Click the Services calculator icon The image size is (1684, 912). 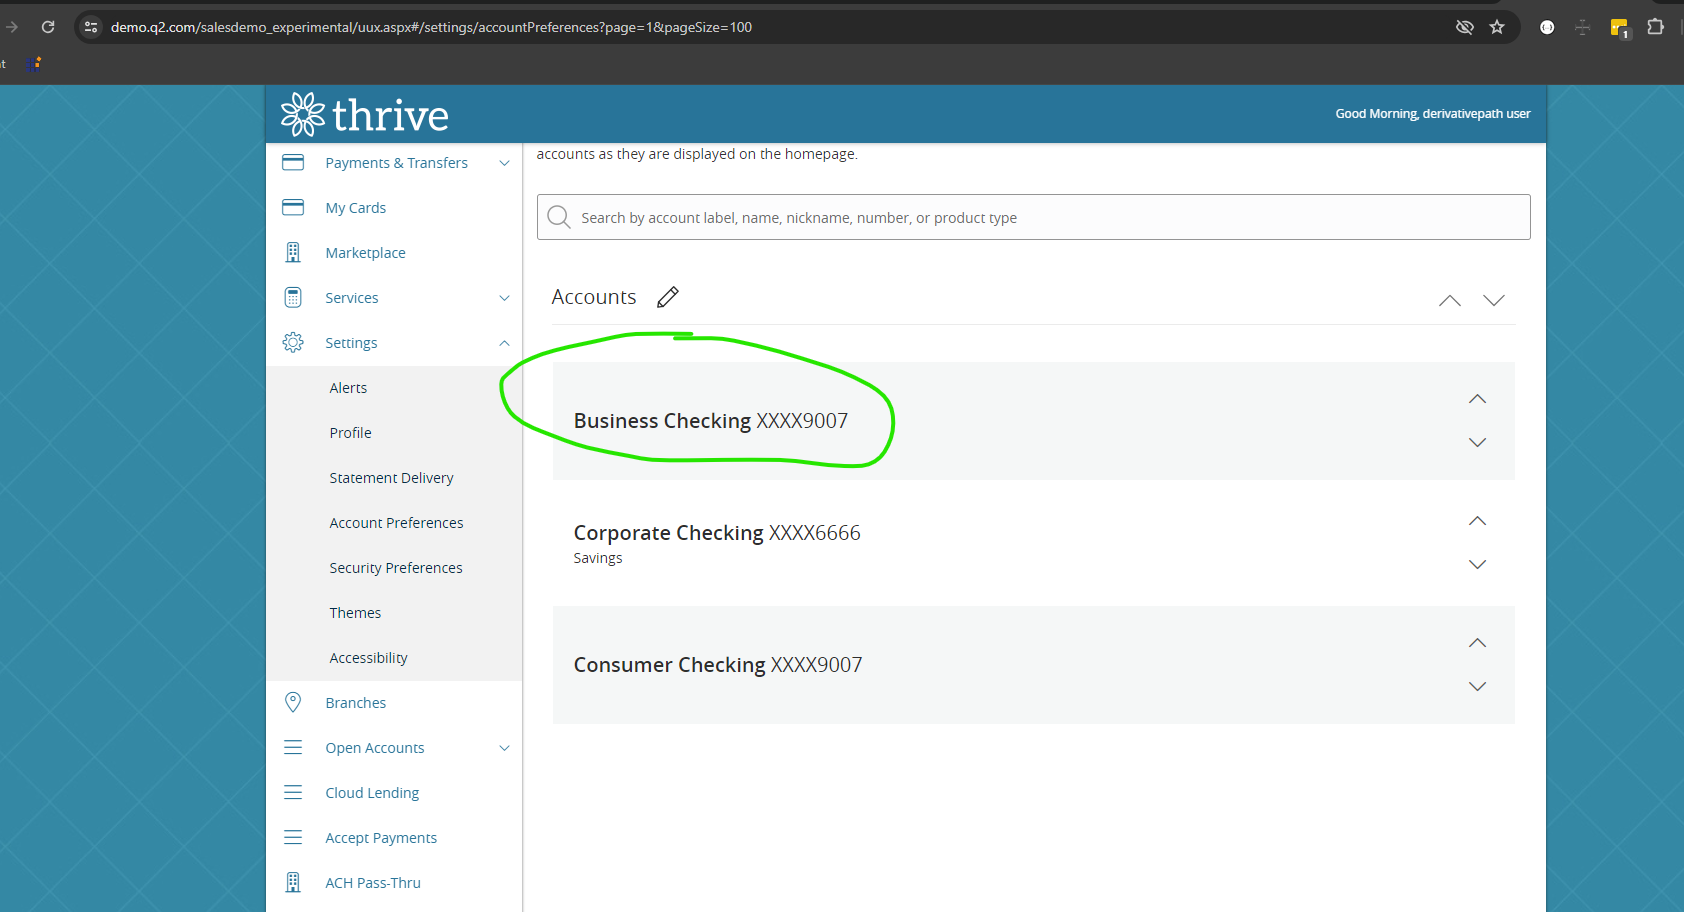(293, 297)
